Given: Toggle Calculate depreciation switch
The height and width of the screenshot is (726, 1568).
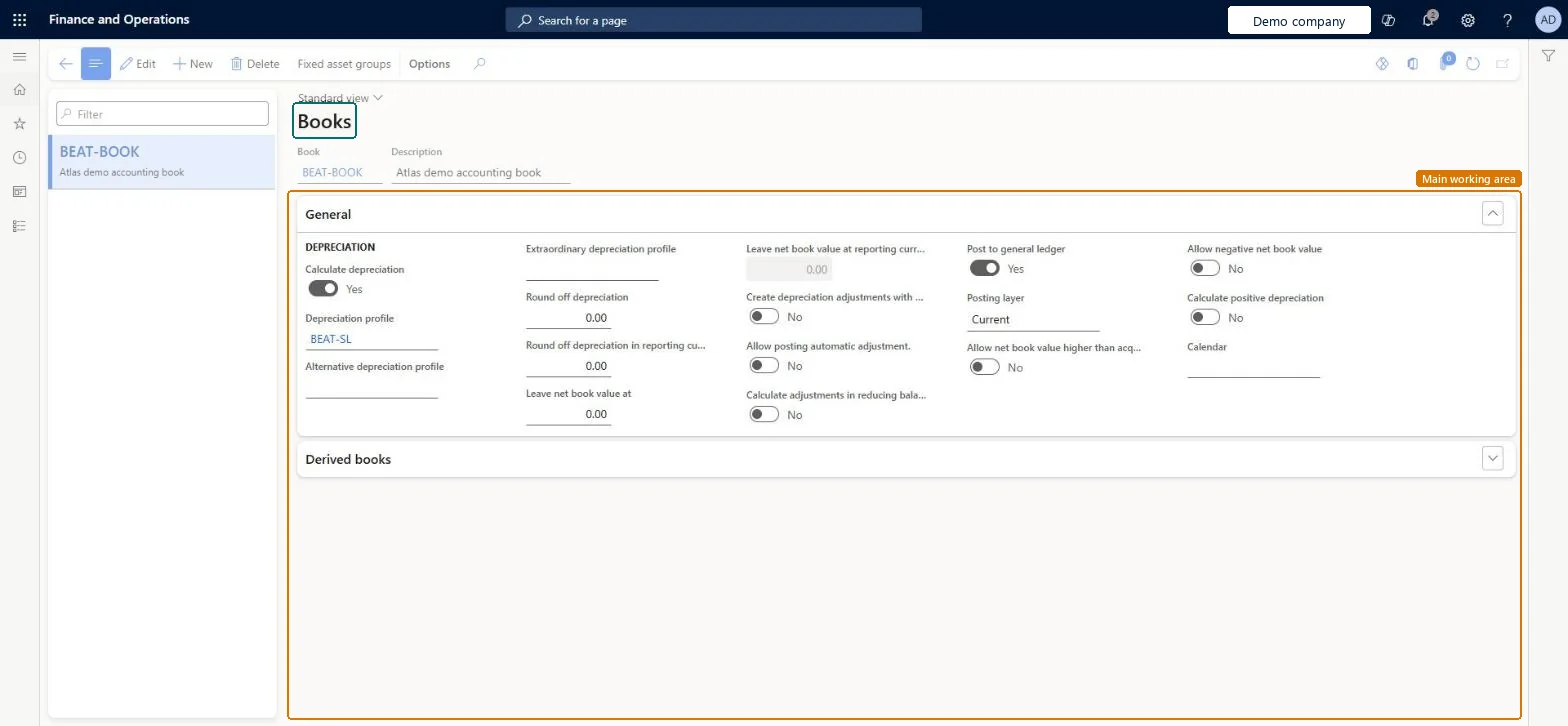Looking at the screenshot, I should click(323, 289).
